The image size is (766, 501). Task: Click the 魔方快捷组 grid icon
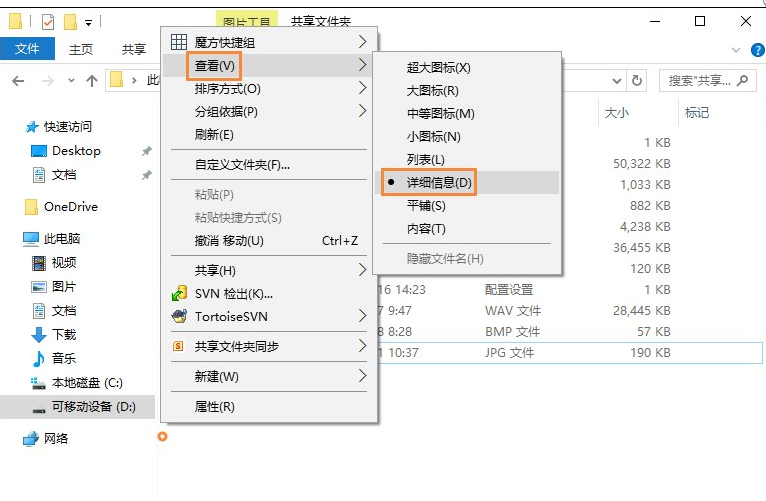(x=179, y=42)
